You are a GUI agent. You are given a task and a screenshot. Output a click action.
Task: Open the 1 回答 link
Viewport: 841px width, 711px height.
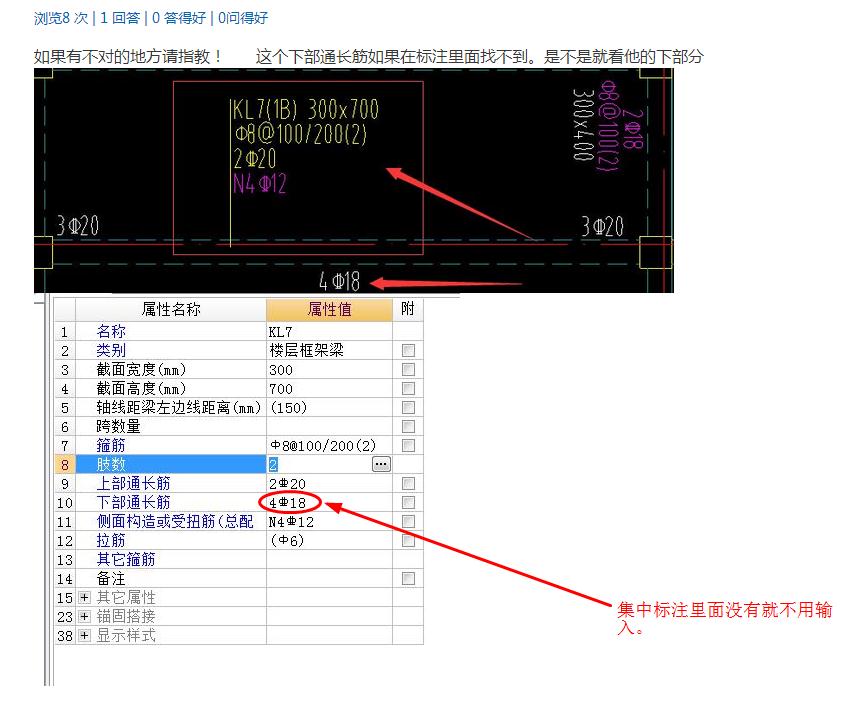[x=120, y=18]
